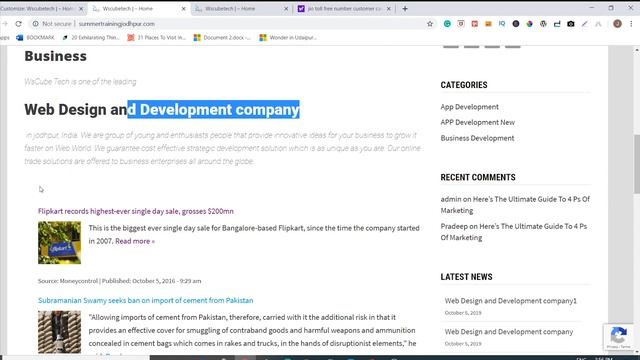640x360 pixels.
Task: Open admin commenter link in Recent Comments
Action: [451, 199]
